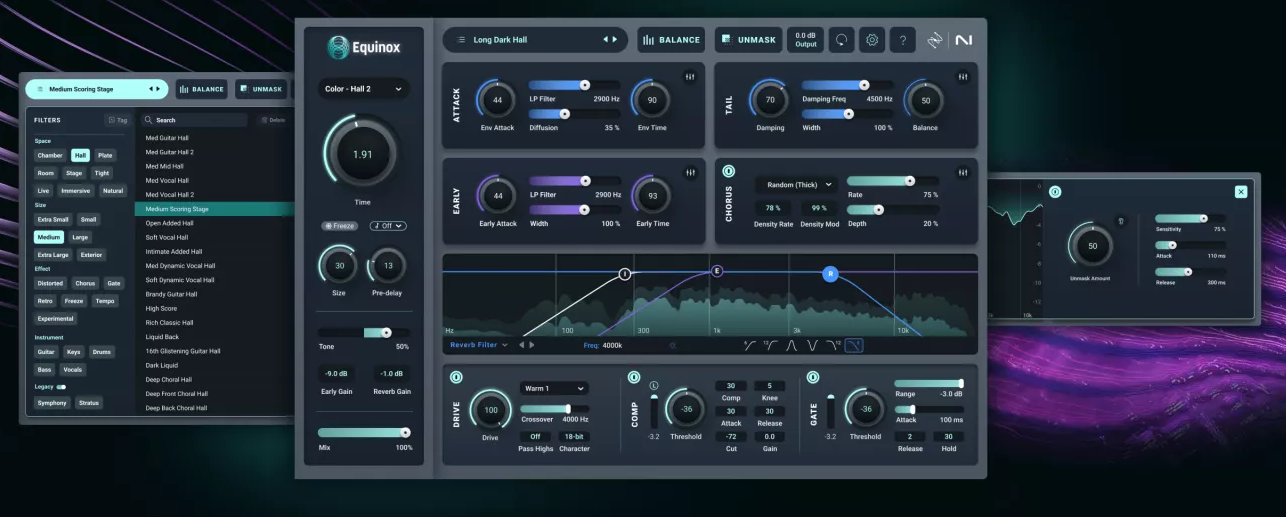Open Tail section advanced settings icon

963,77
